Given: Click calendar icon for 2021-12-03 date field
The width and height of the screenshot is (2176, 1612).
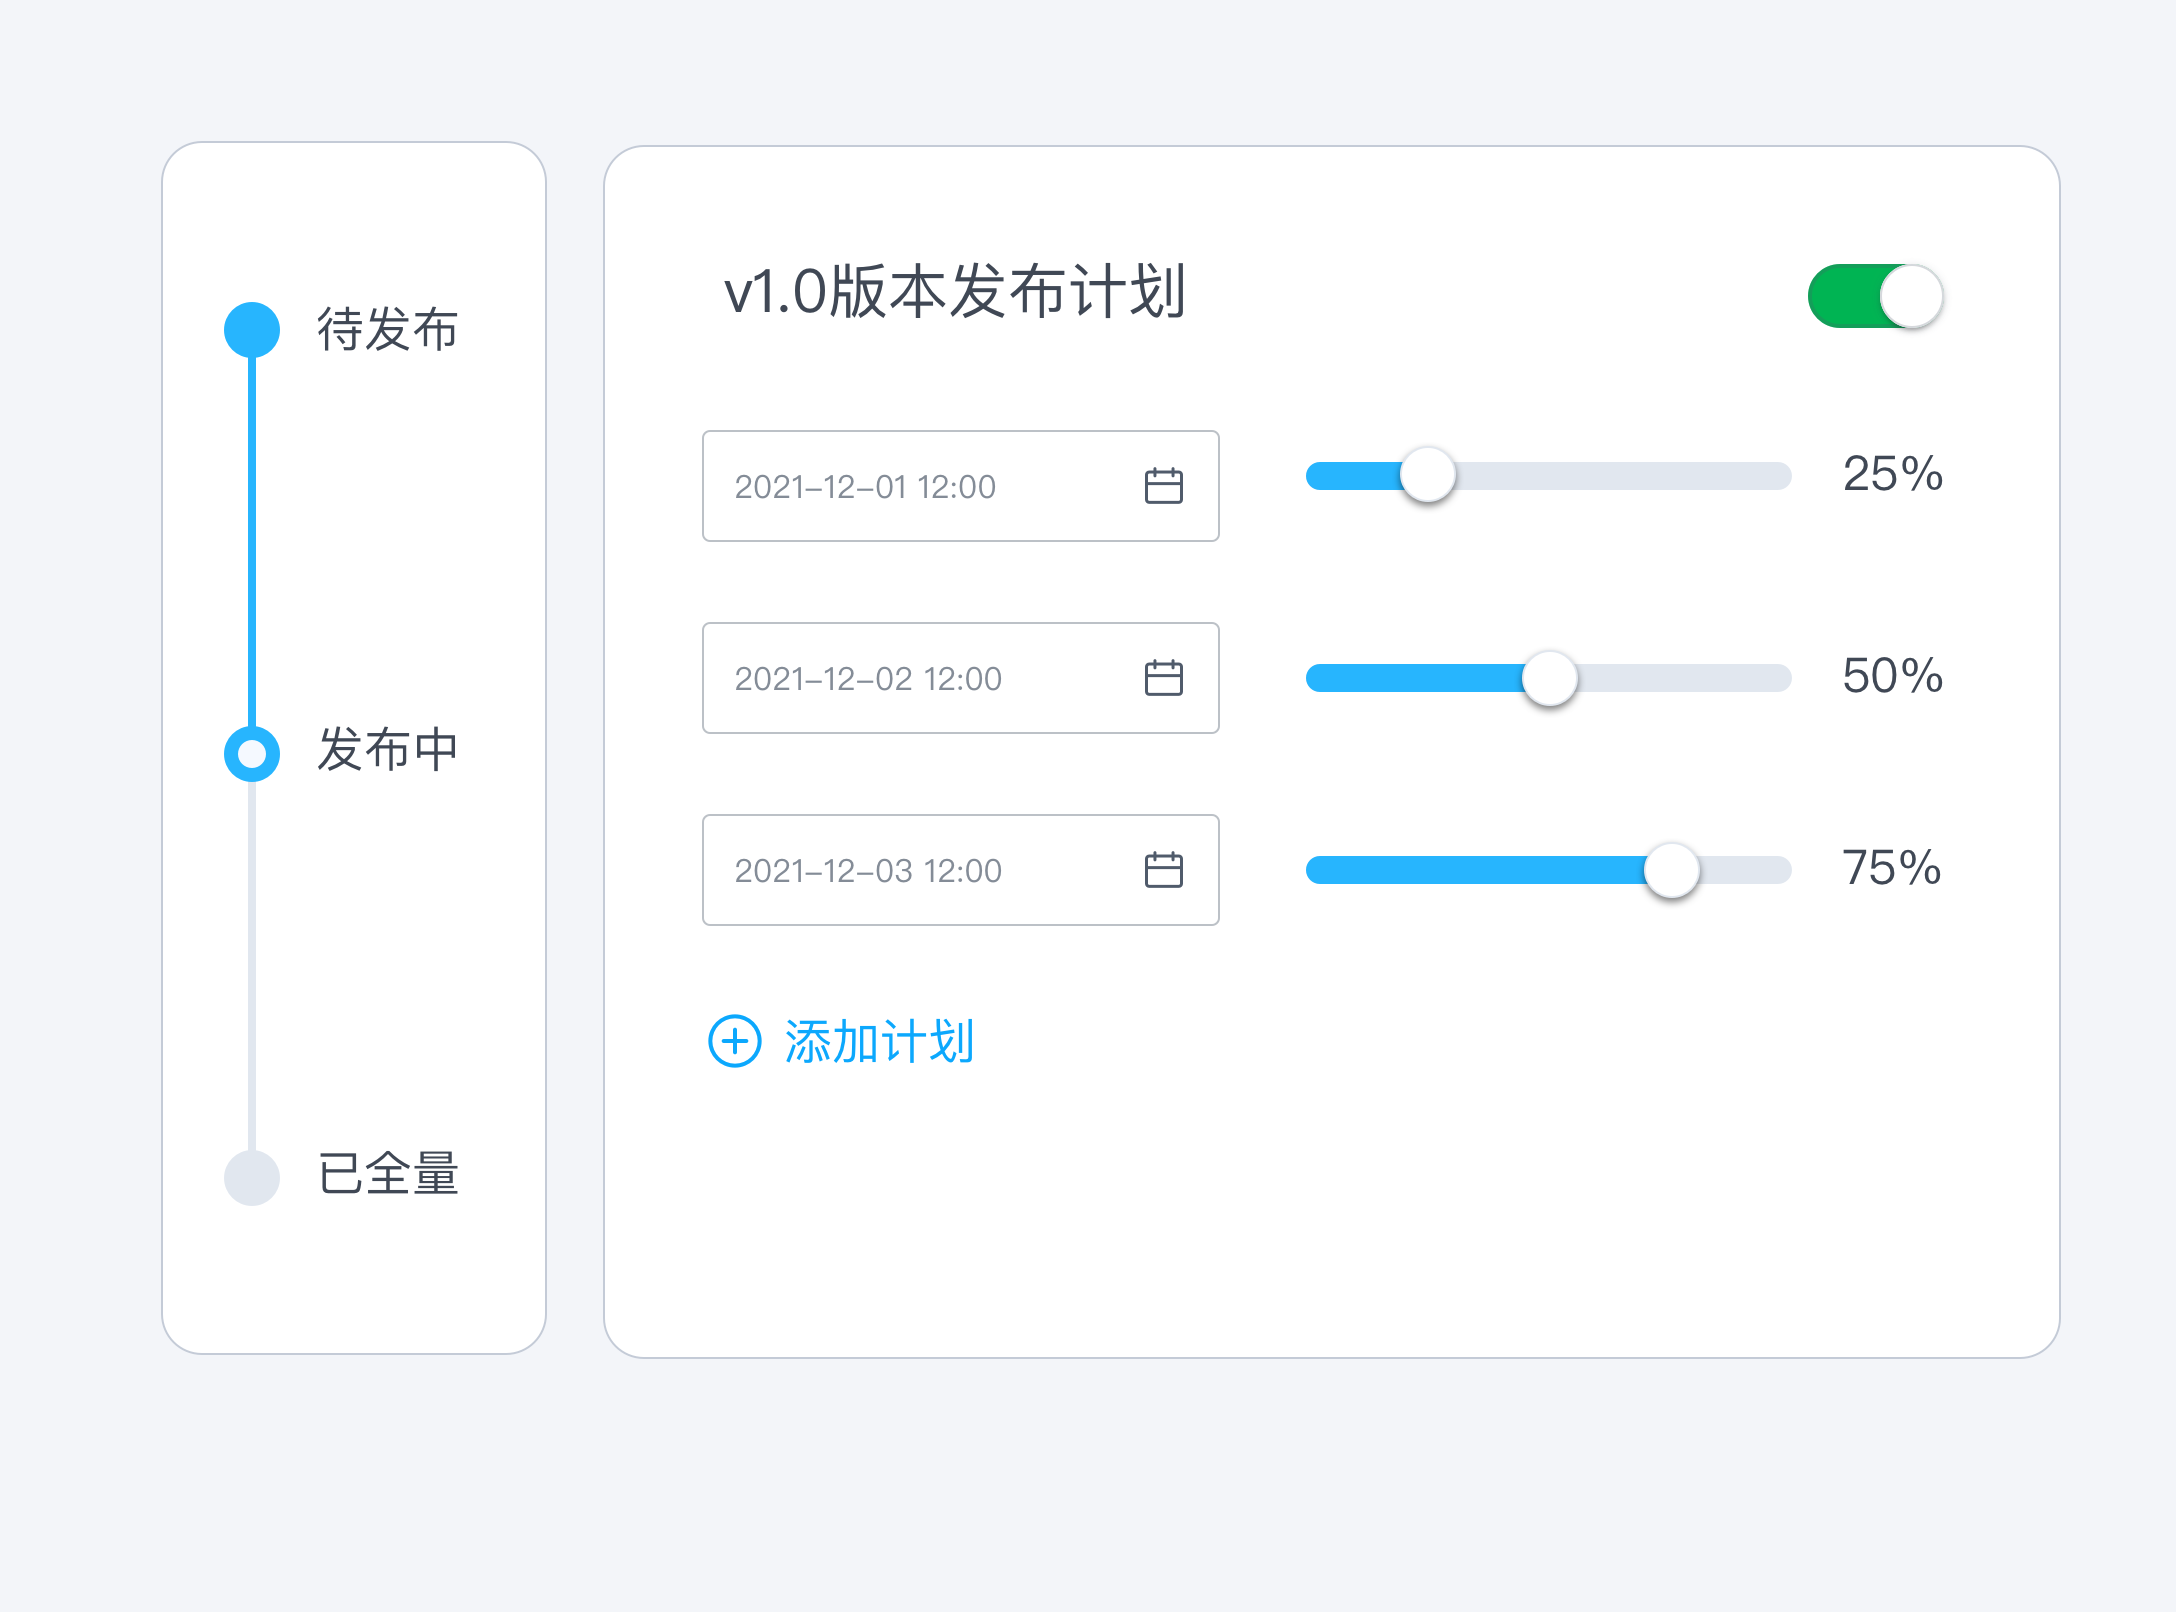Looking at the screenshot, I should click(x=1163, y=870).
